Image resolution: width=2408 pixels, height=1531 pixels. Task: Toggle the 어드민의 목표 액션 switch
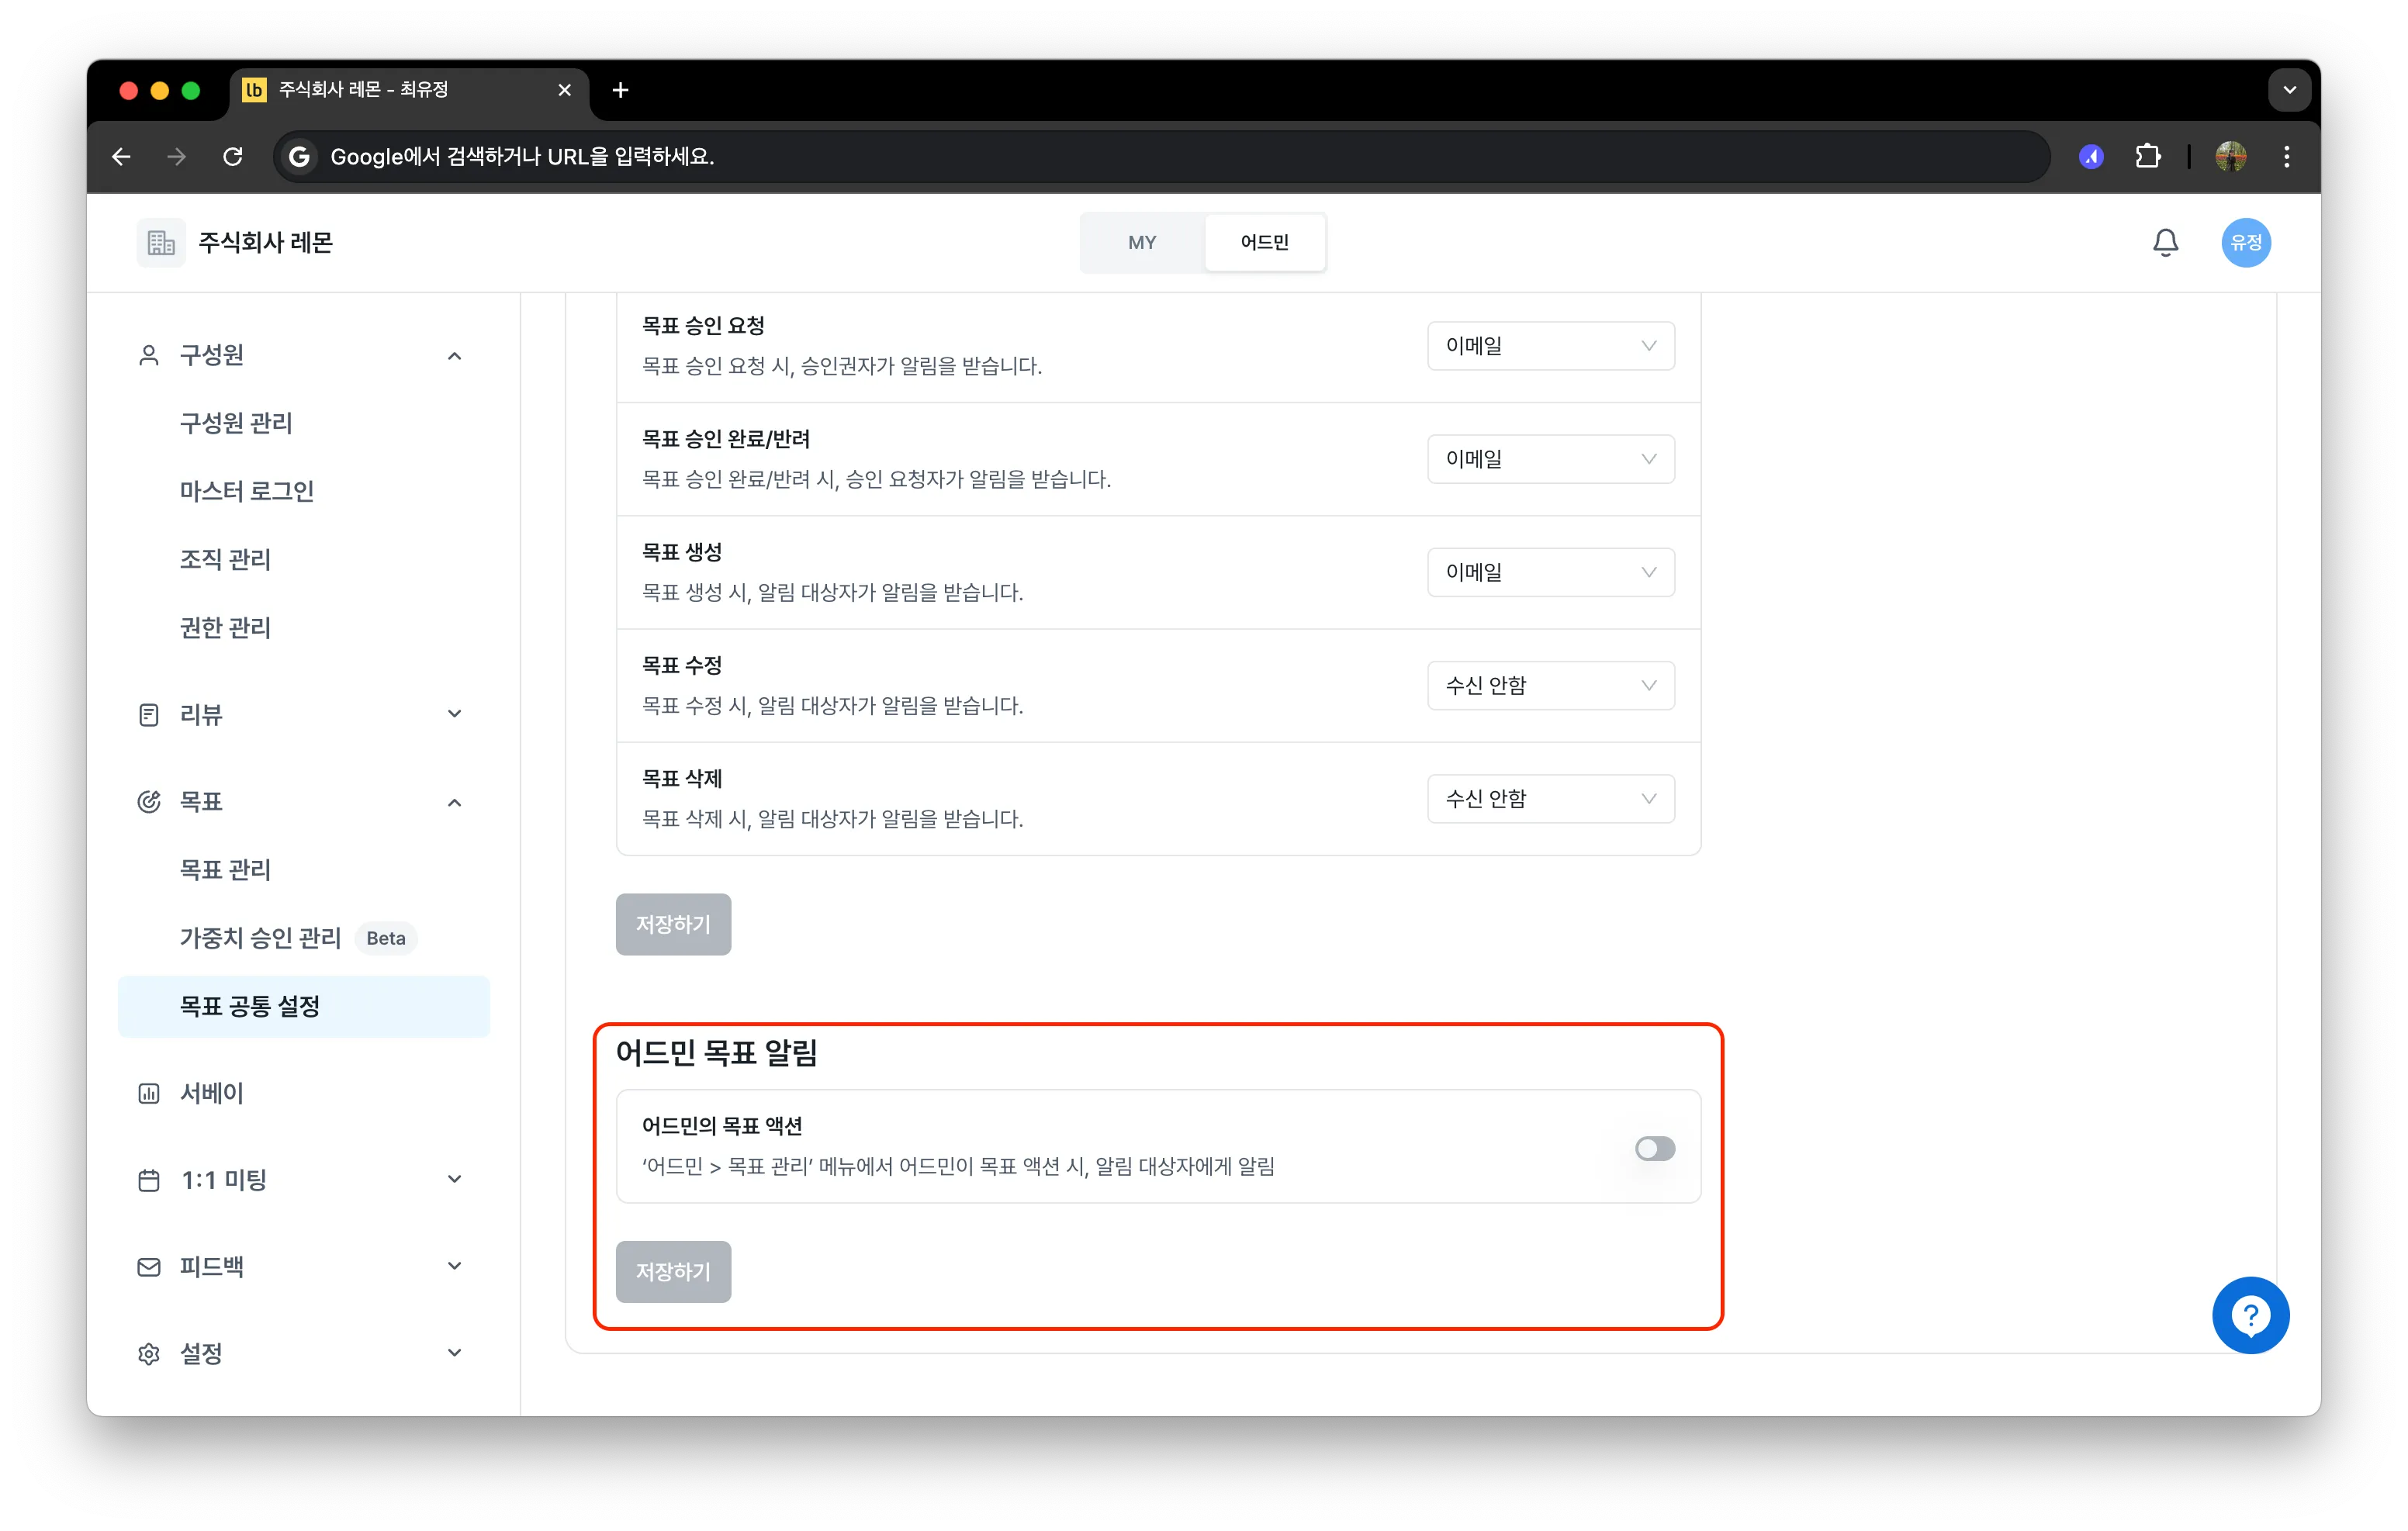[x=1654, y=1148]
